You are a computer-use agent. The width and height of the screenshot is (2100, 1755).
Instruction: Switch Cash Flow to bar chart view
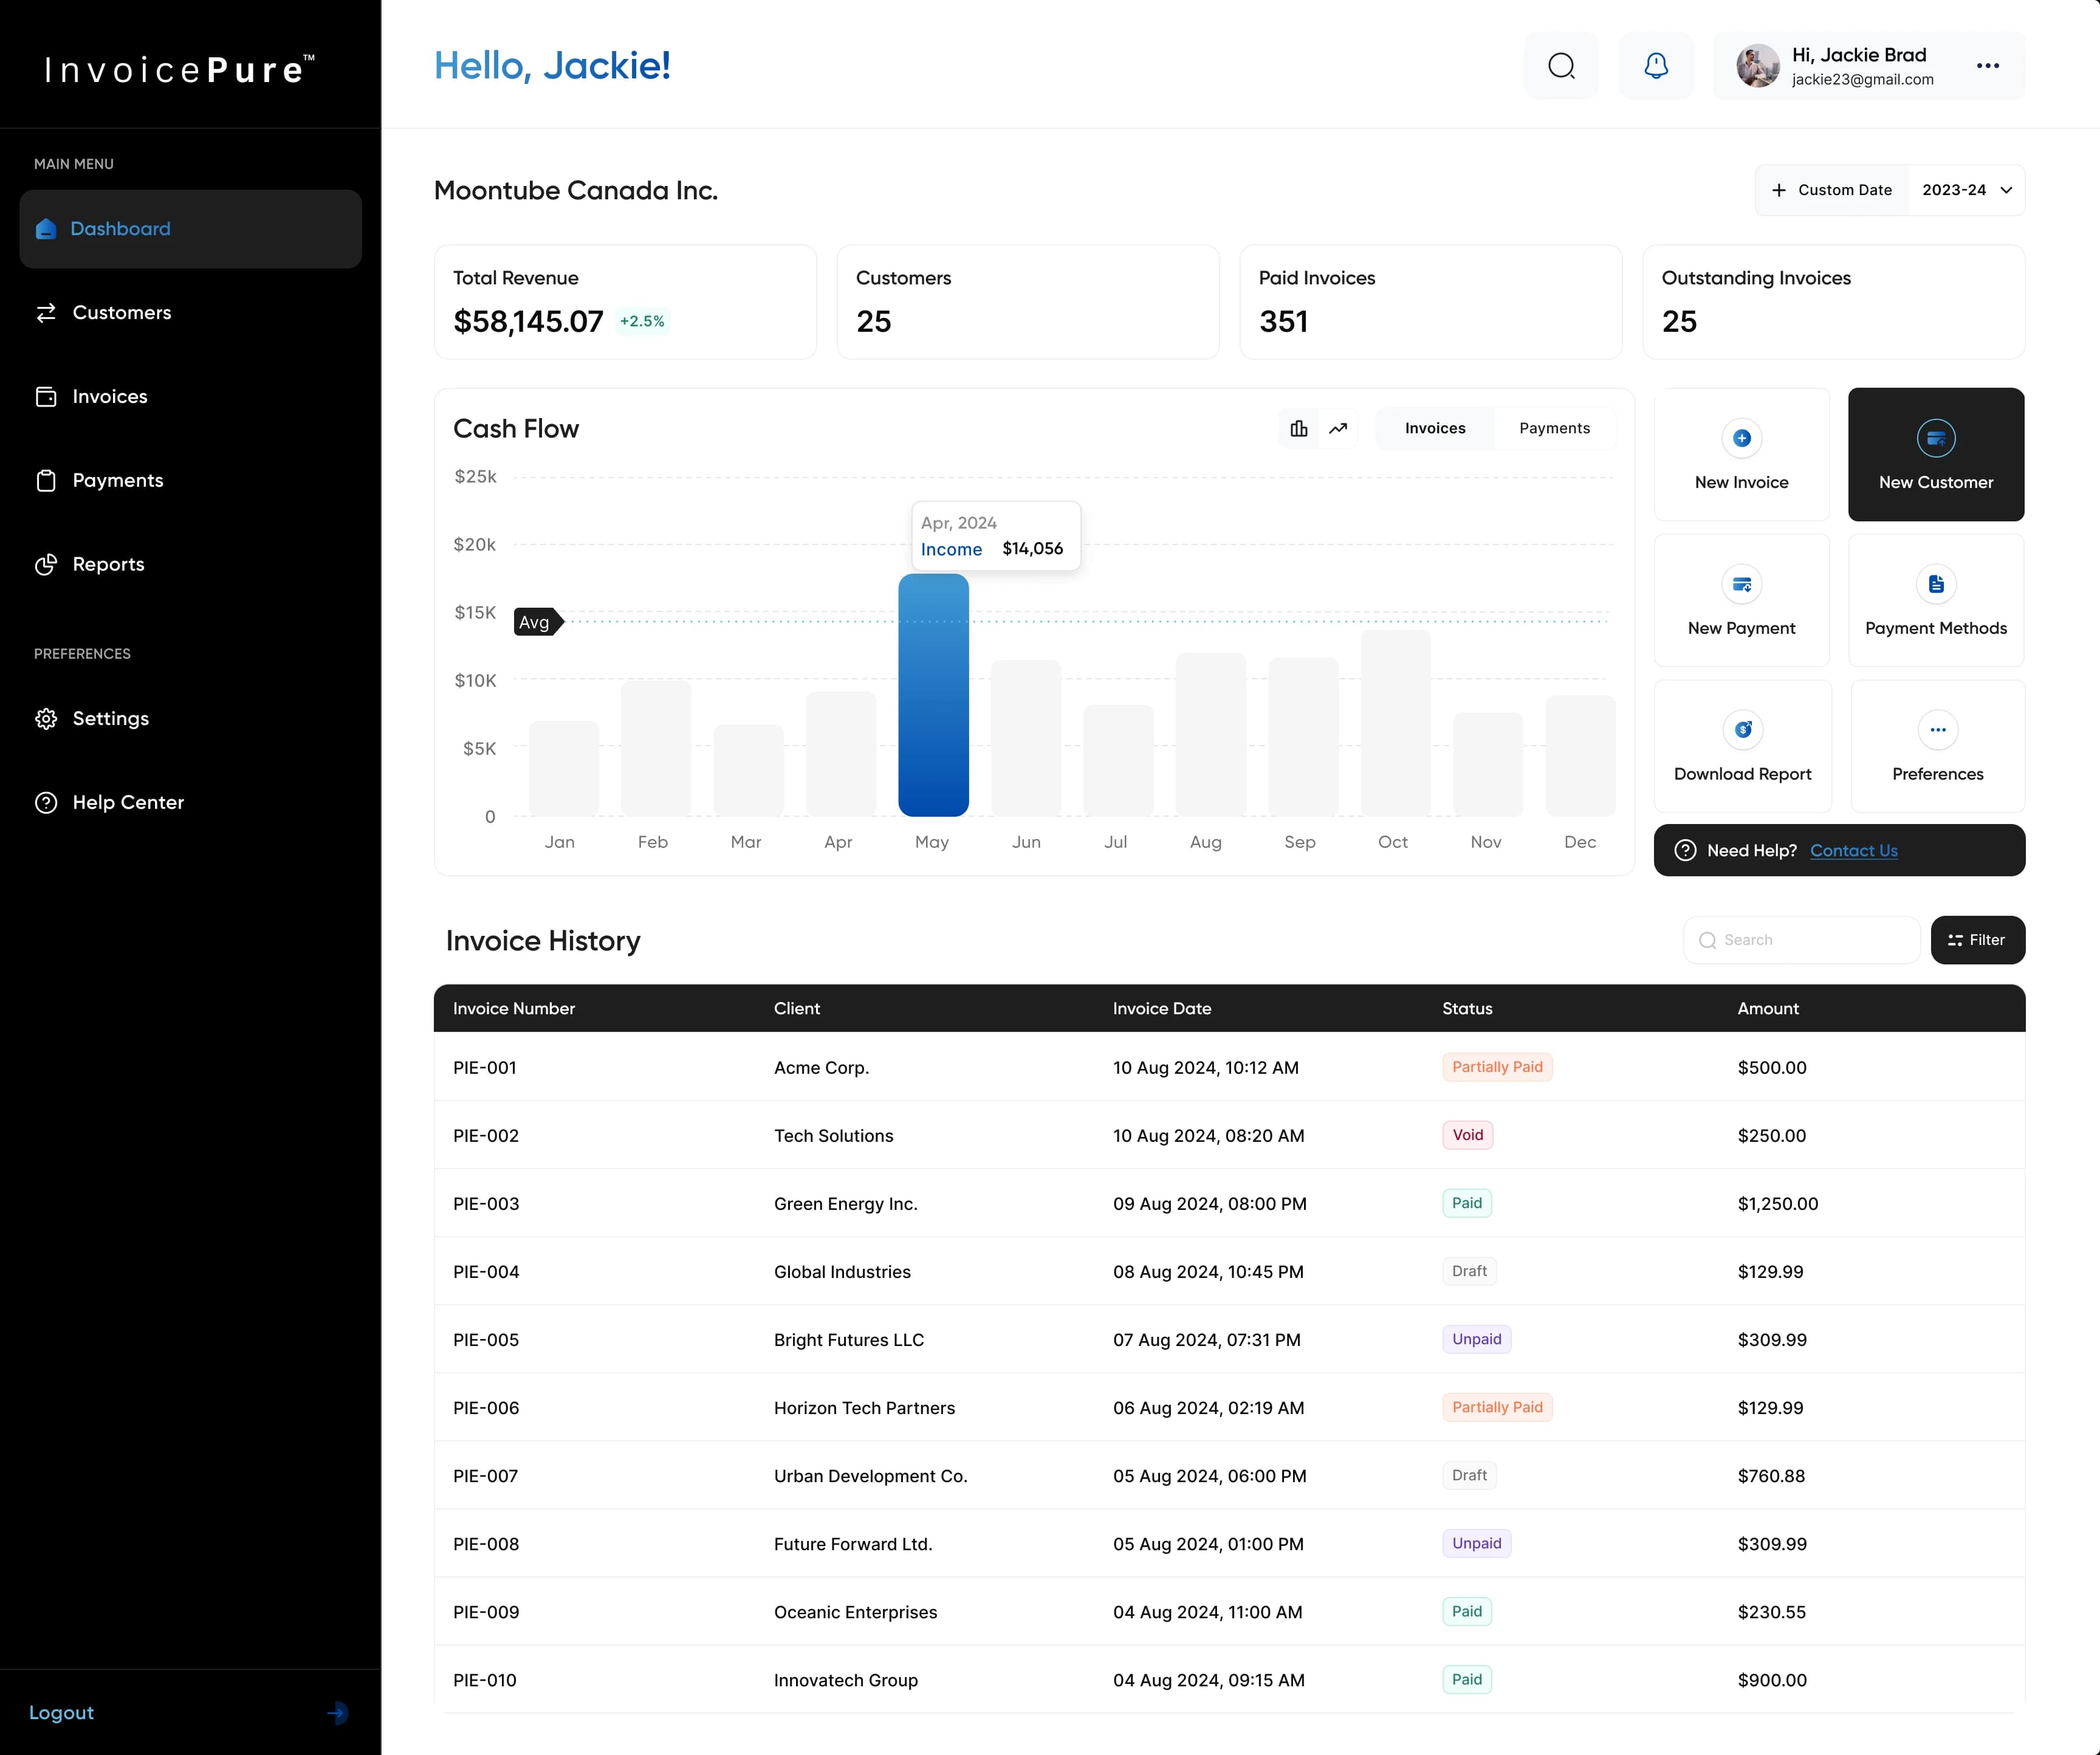(x=1299, y=428)
